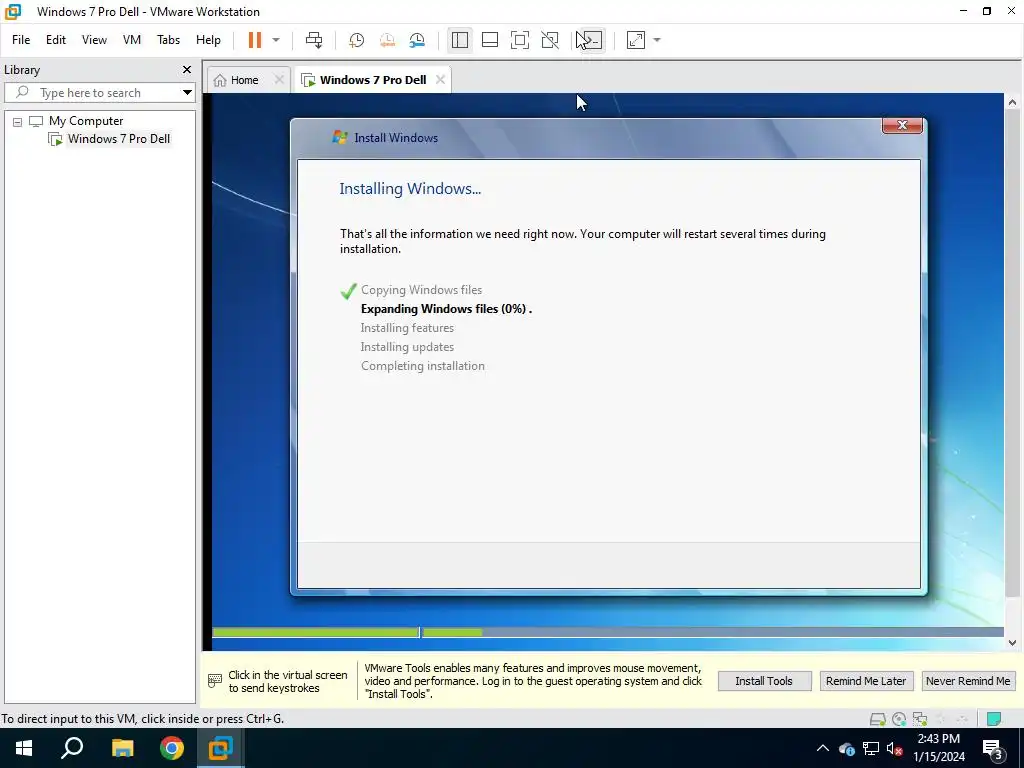
Task: Close the Home tab
Action: [279, 80]
